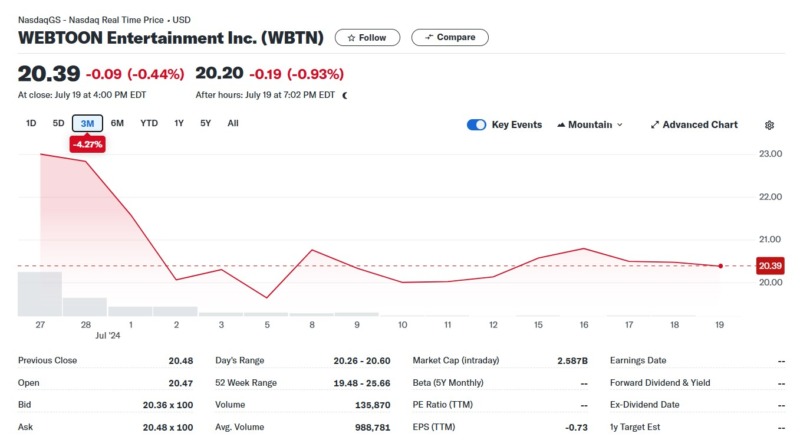The height and width of the screenshot is (443, 800).
Task: Click the 1y Target Est label
Action: [635, 427]
